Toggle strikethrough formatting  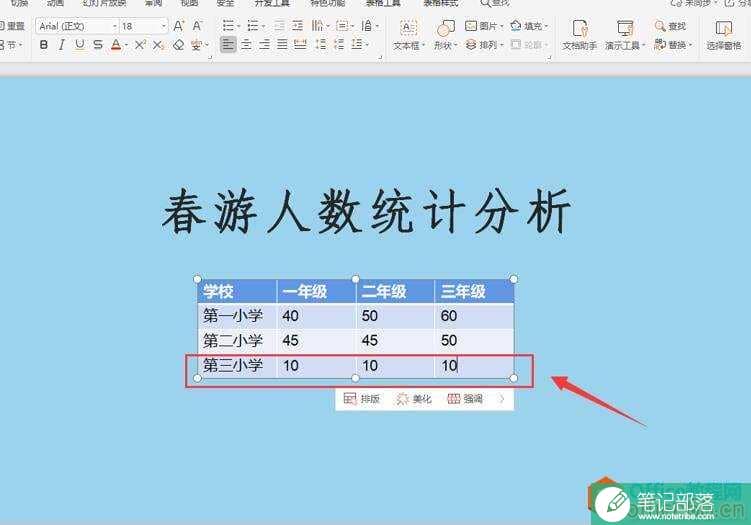tap(98, 45)
